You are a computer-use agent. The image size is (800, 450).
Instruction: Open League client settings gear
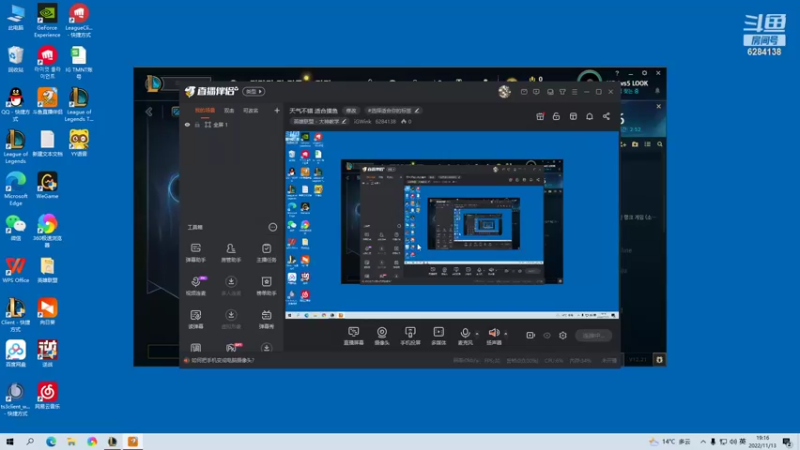[644, 73]
